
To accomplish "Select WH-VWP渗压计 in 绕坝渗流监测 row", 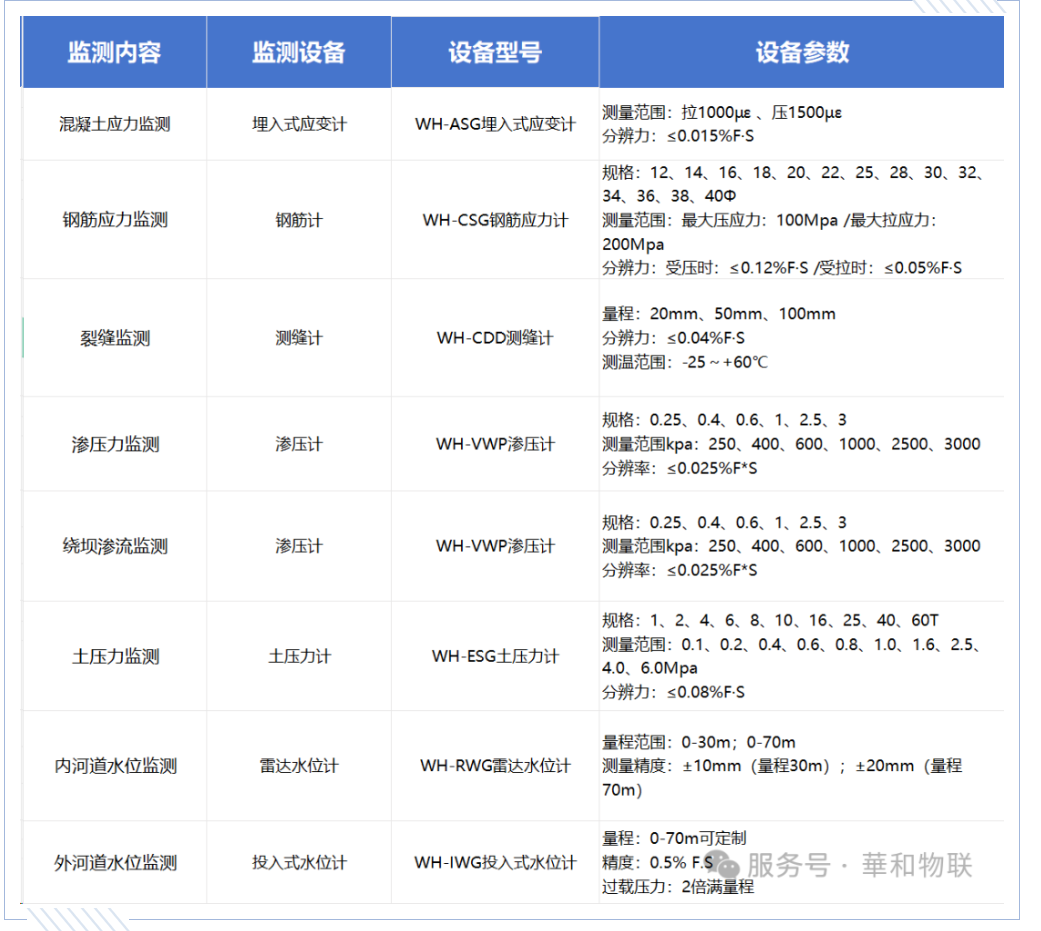I will (495, 547).
